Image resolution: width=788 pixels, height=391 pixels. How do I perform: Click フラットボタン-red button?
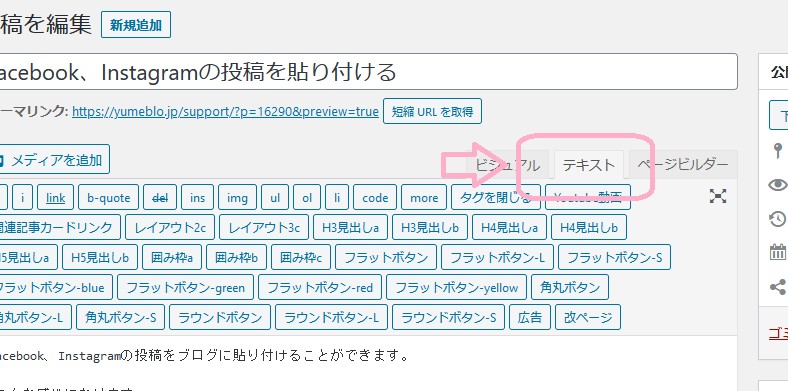320,287
